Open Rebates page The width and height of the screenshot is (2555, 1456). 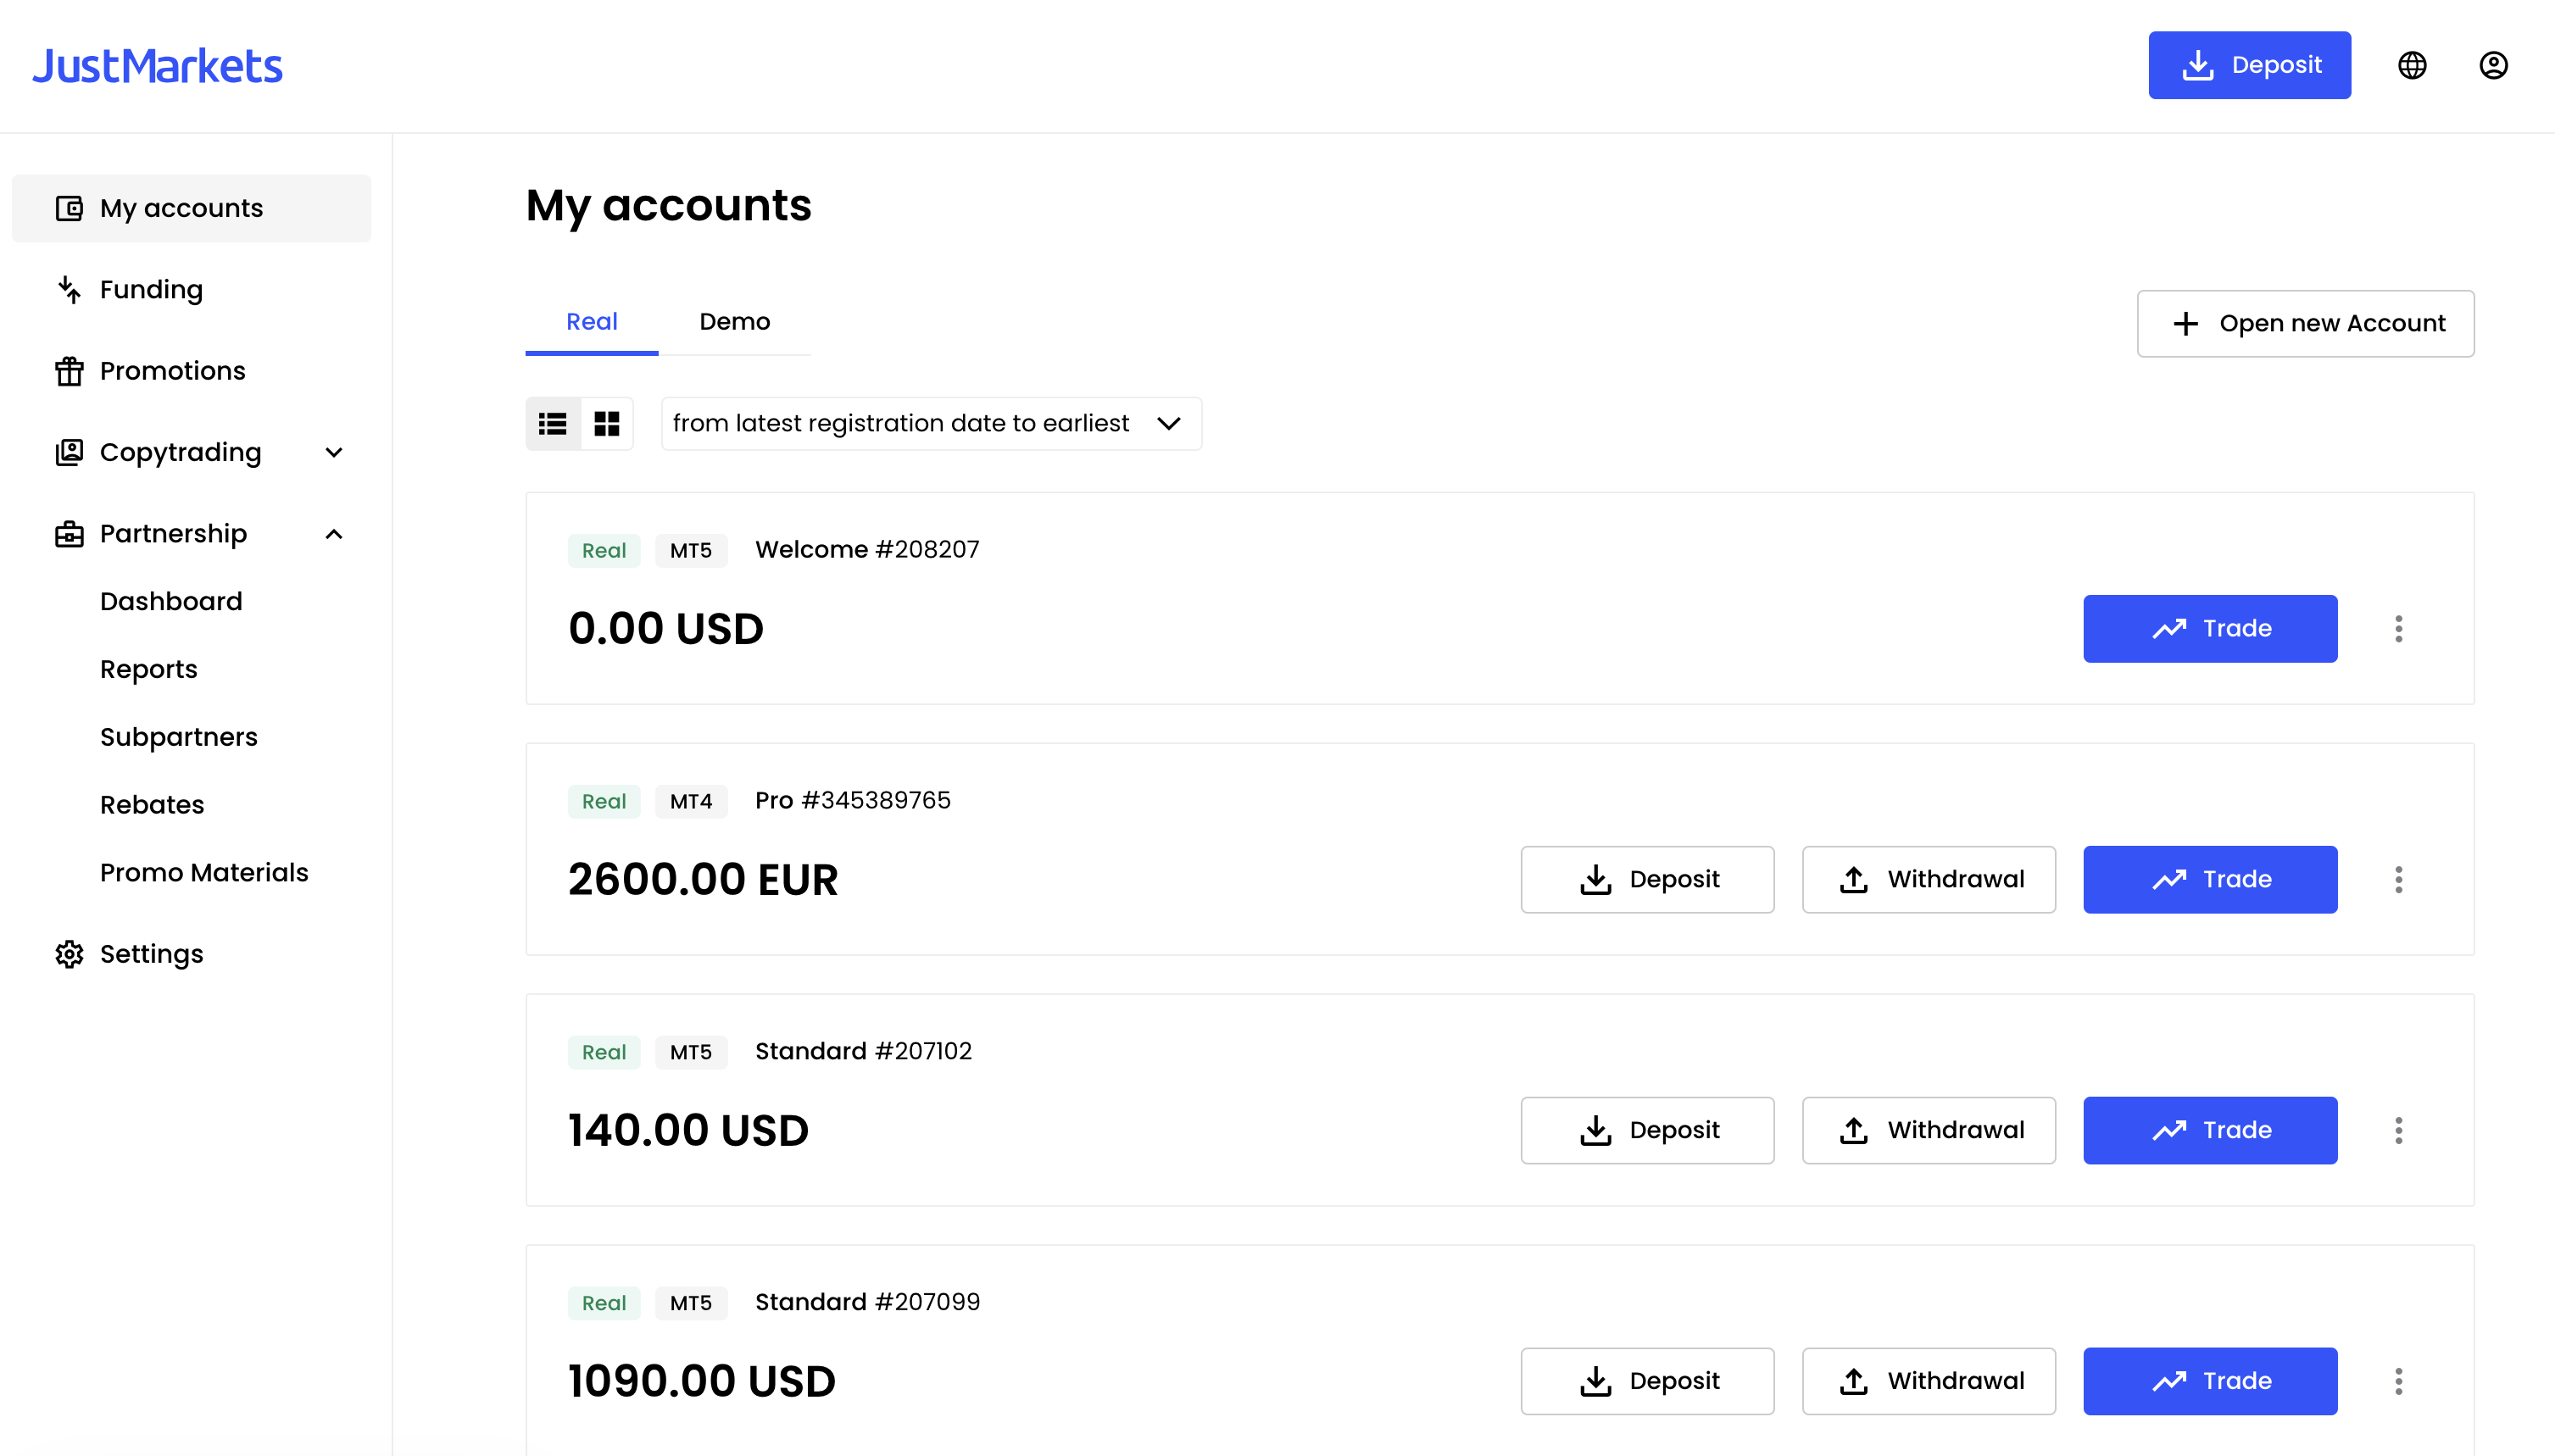pyautogui.click(x=152, y=805)
